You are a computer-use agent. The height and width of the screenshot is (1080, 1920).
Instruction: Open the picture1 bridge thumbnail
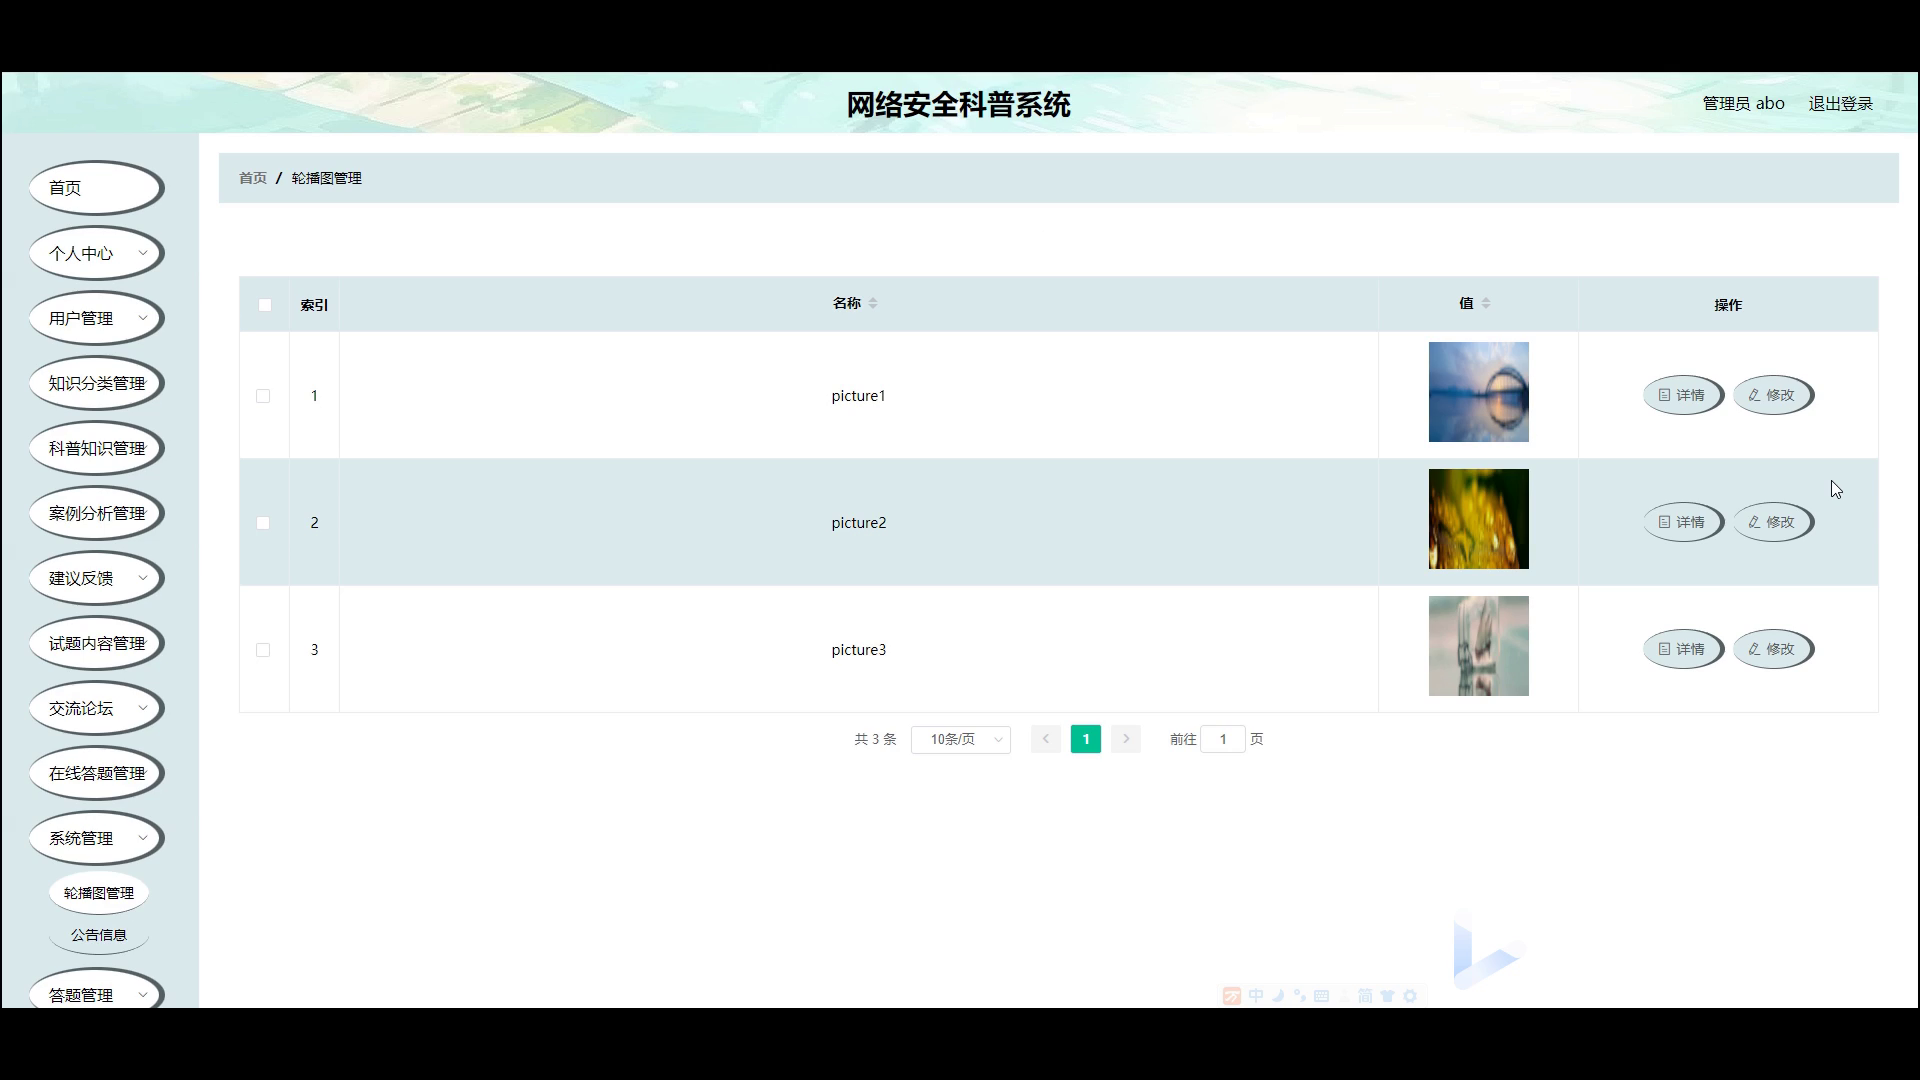[1478, 392]
